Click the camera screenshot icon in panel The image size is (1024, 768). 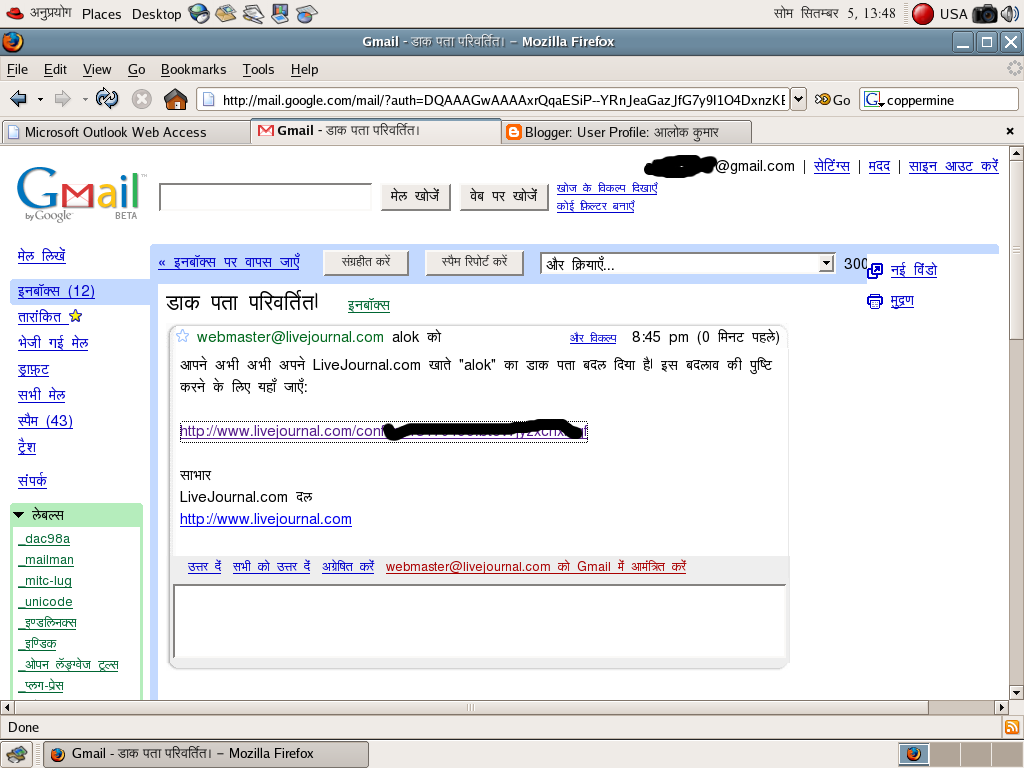click(x=984, y=13)
